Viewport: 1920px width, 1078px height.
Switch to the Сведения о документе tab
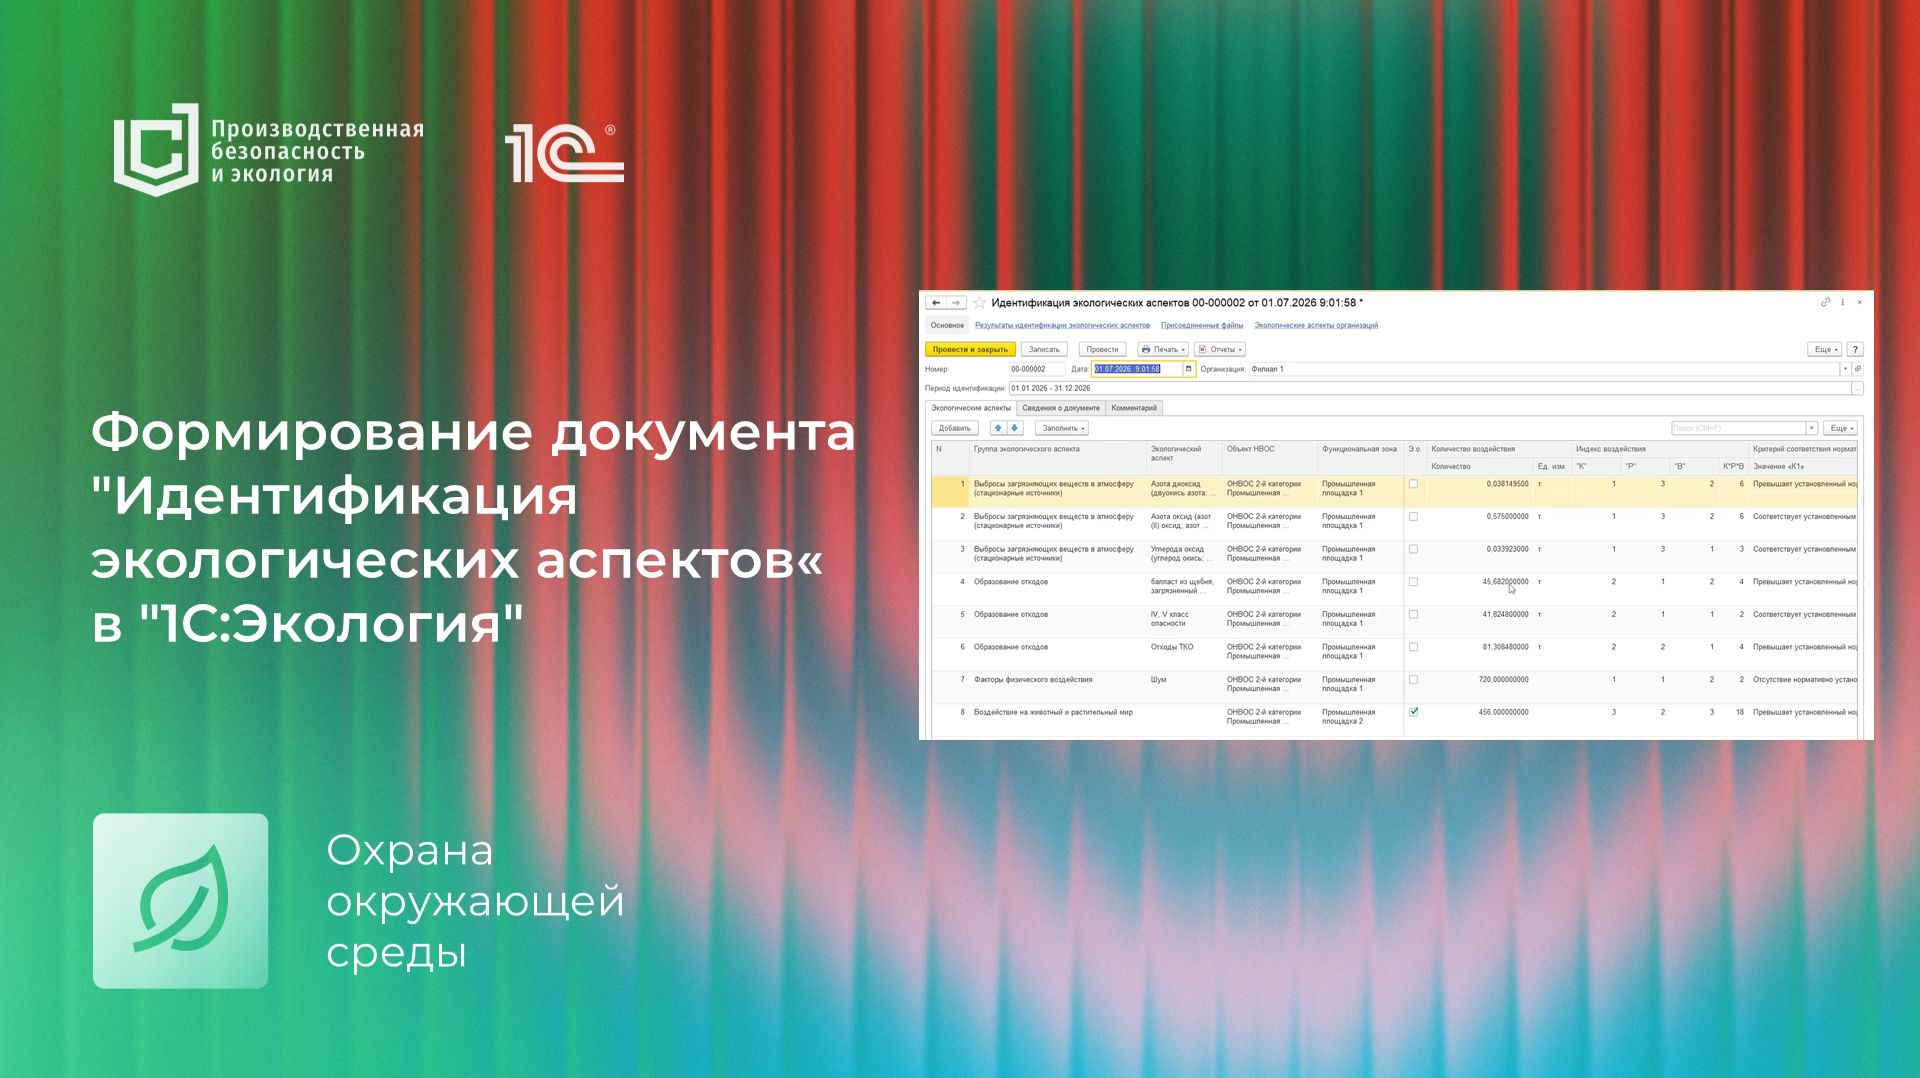pos(1061,408)
